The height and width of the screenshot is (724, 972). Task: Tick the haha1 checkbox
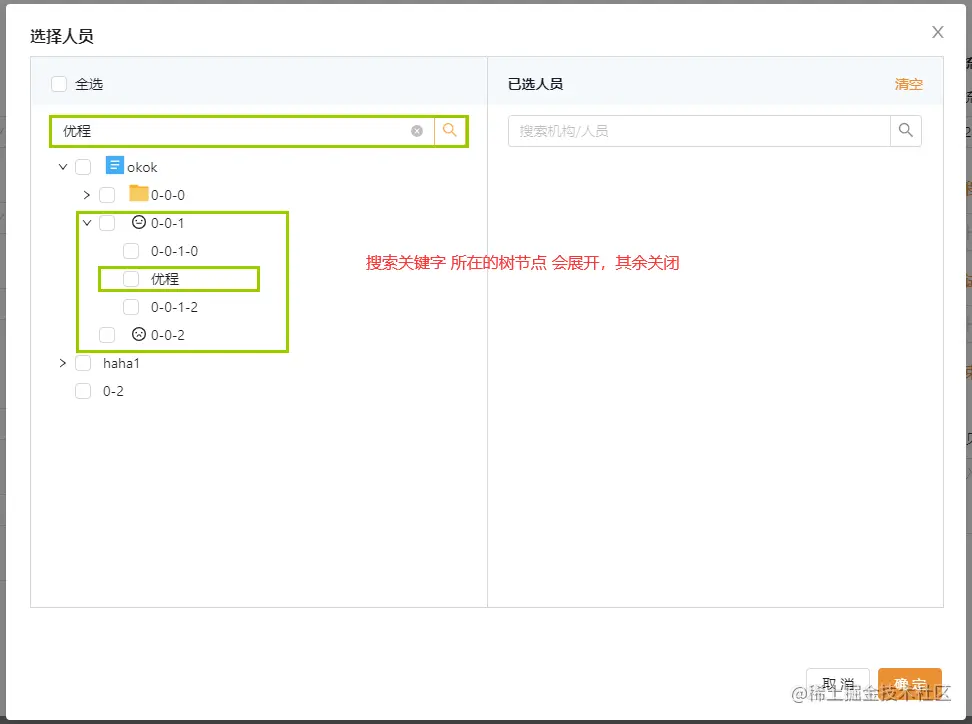pos(83,363)
